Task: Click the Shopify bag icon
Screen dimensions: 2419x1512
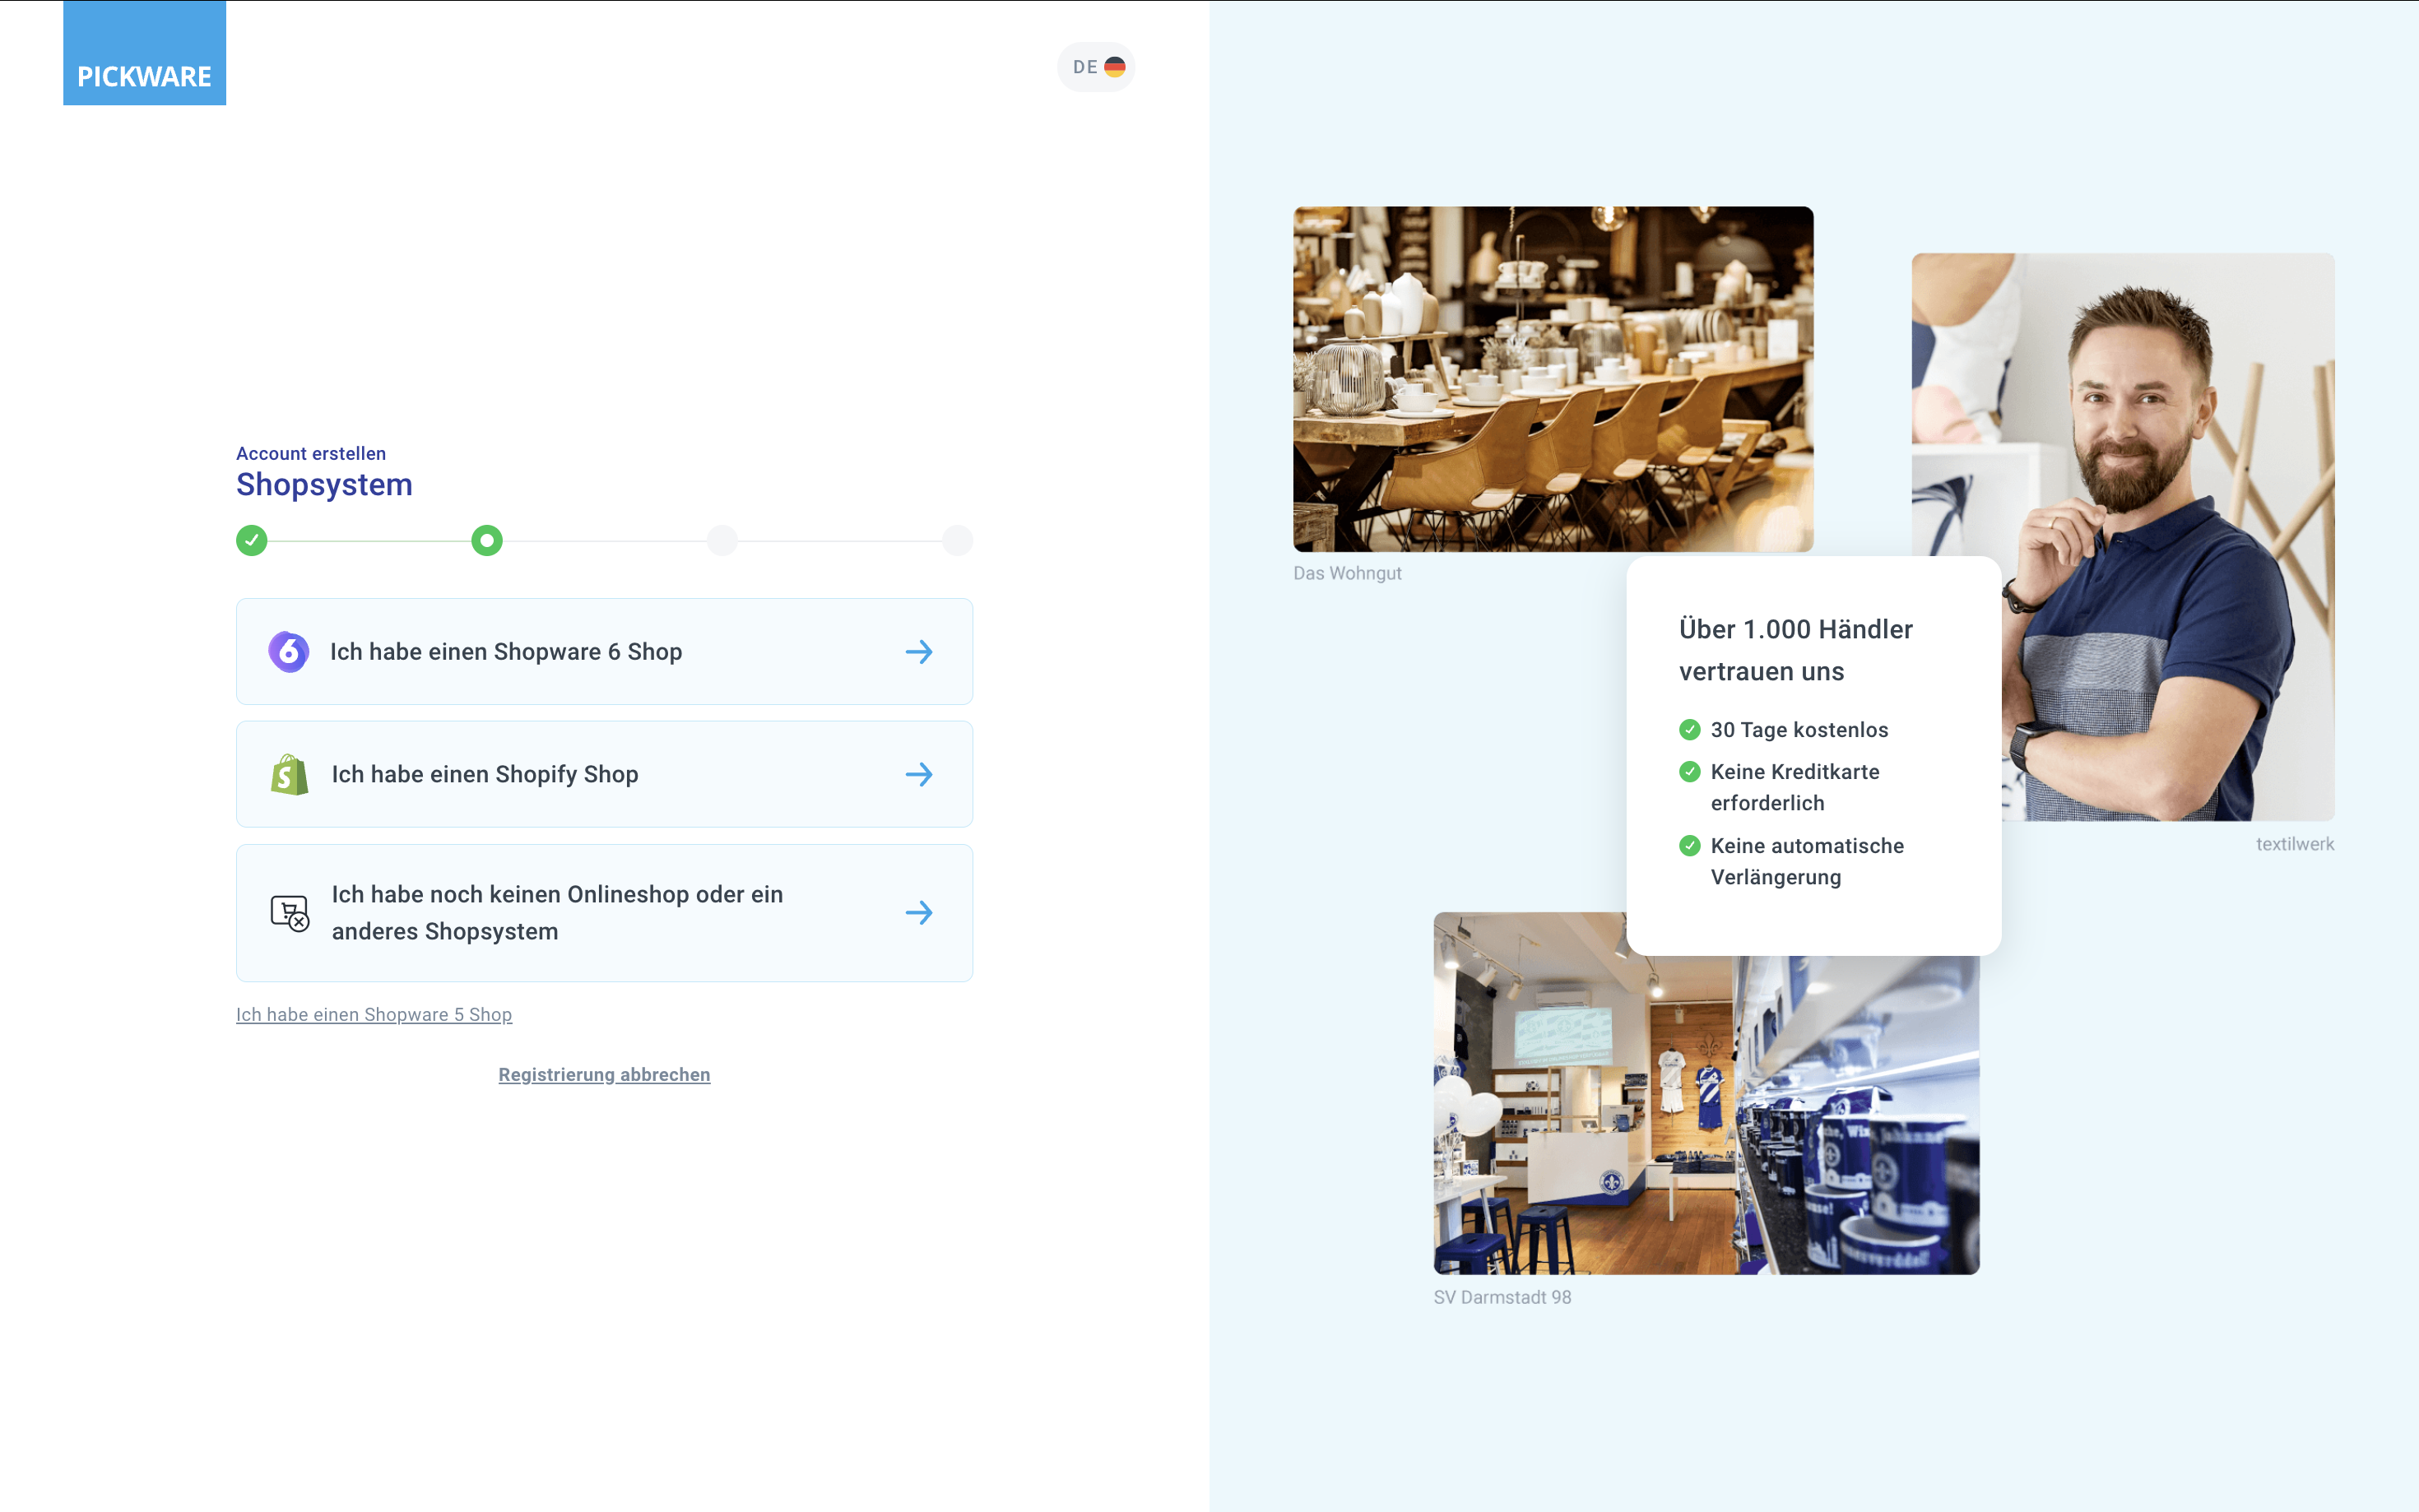Action: (x=289, y=775)
